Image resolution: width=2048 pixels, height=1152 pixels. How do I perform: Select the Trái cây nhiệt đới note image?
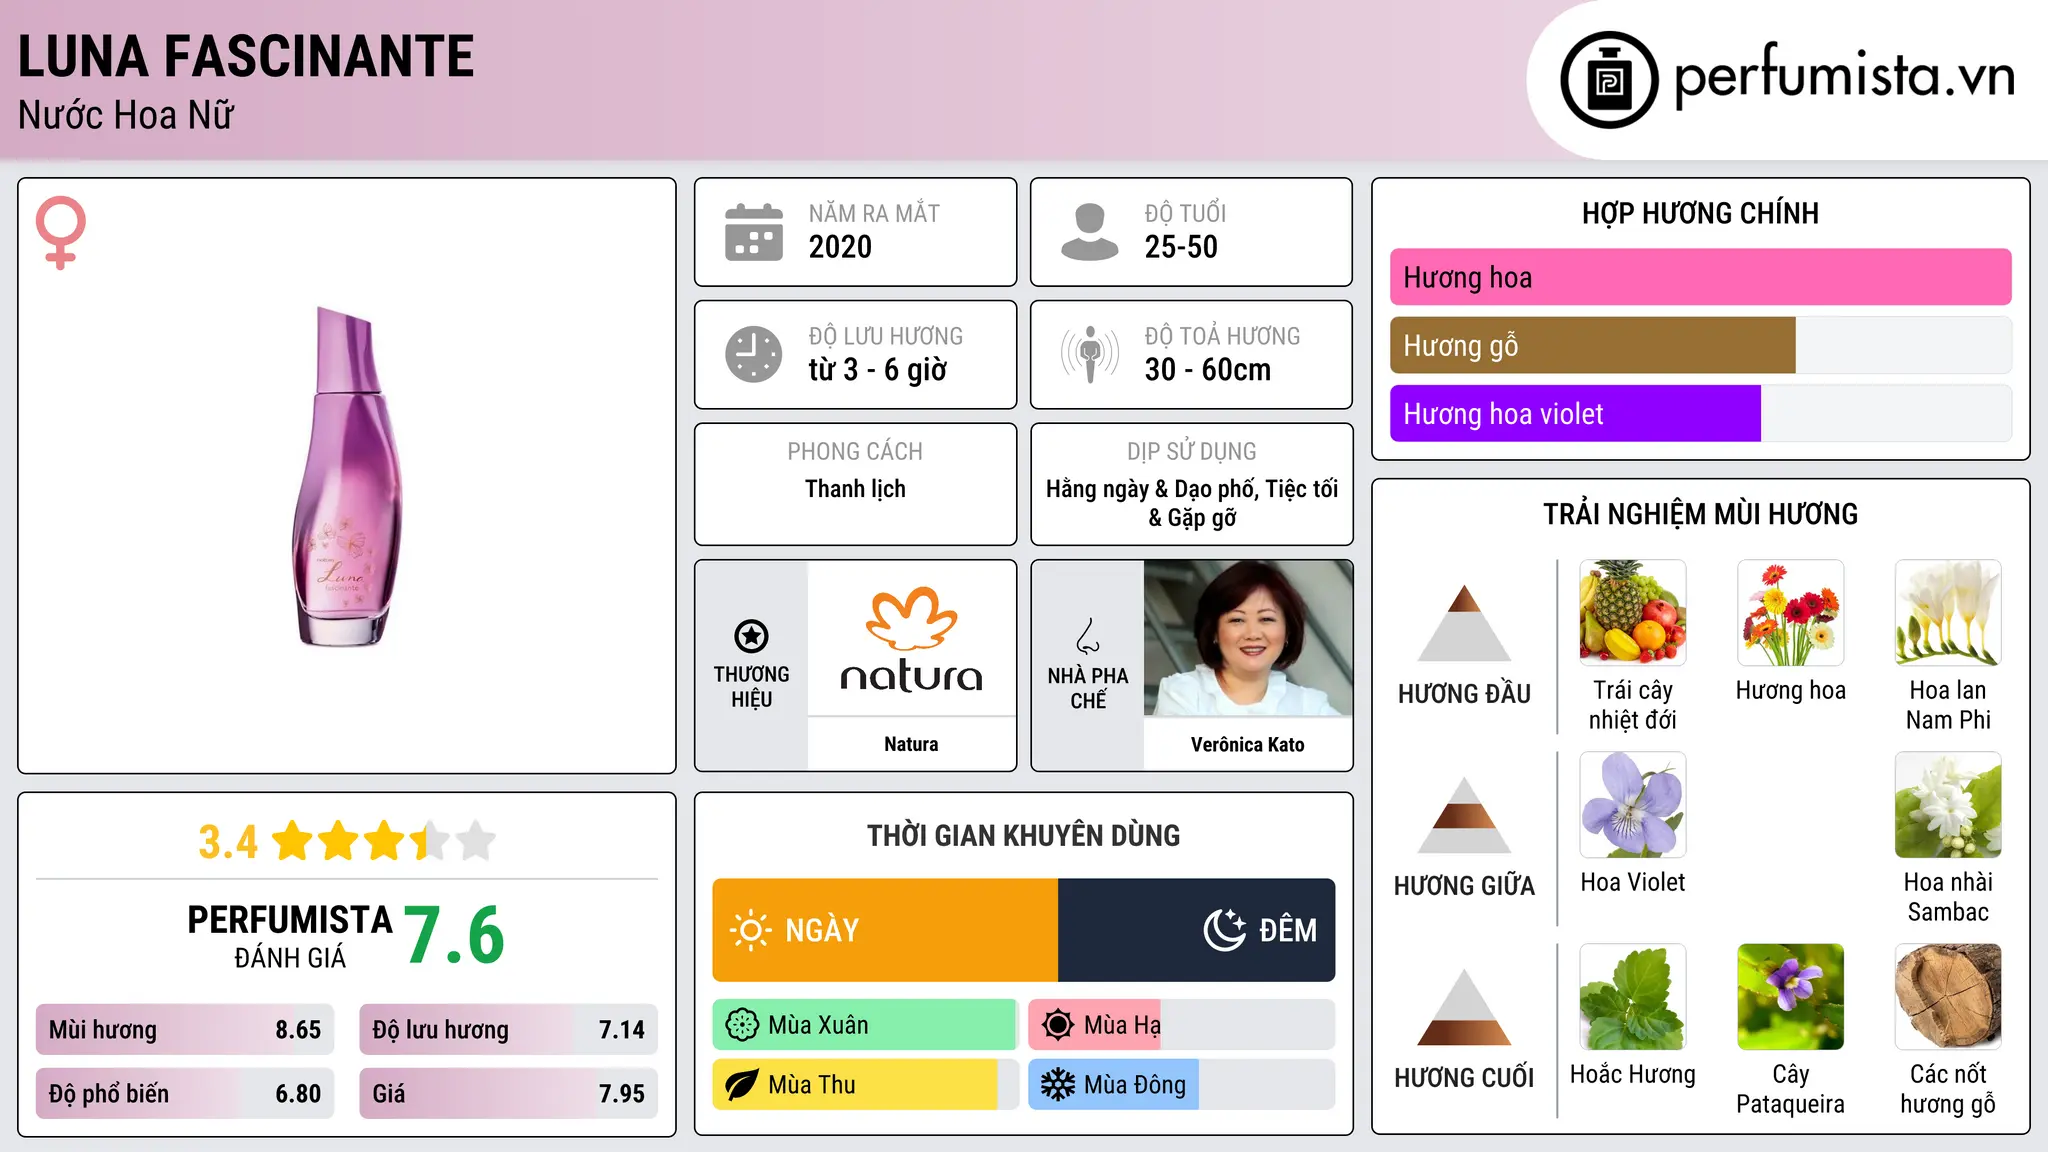pyautogui.click(x=1633, y=612)
